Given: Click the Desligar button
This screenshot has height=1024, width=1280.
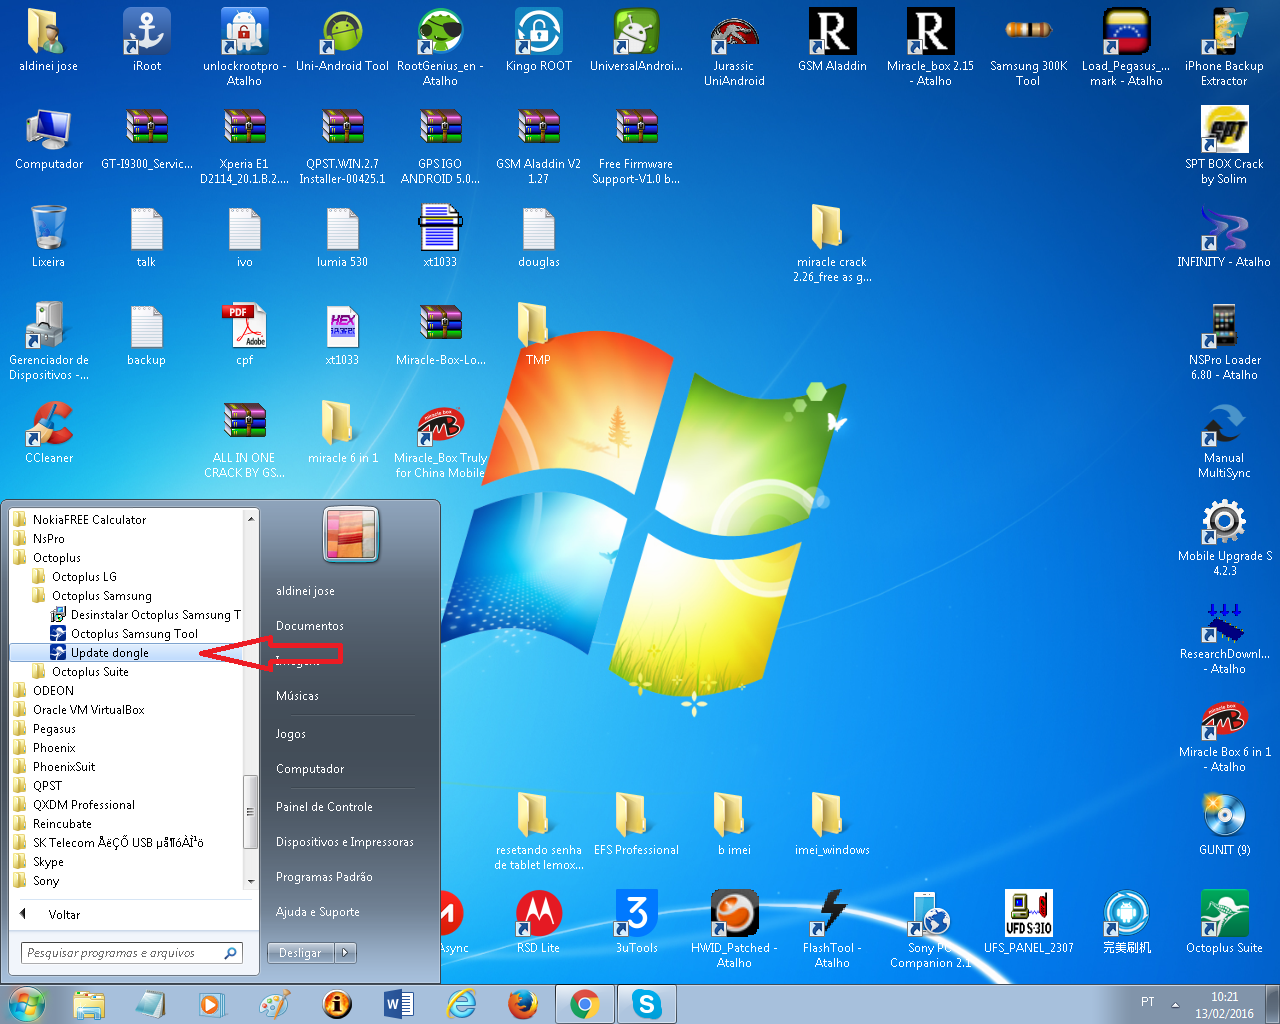Looking at the screenshot, I should [301, 953].
